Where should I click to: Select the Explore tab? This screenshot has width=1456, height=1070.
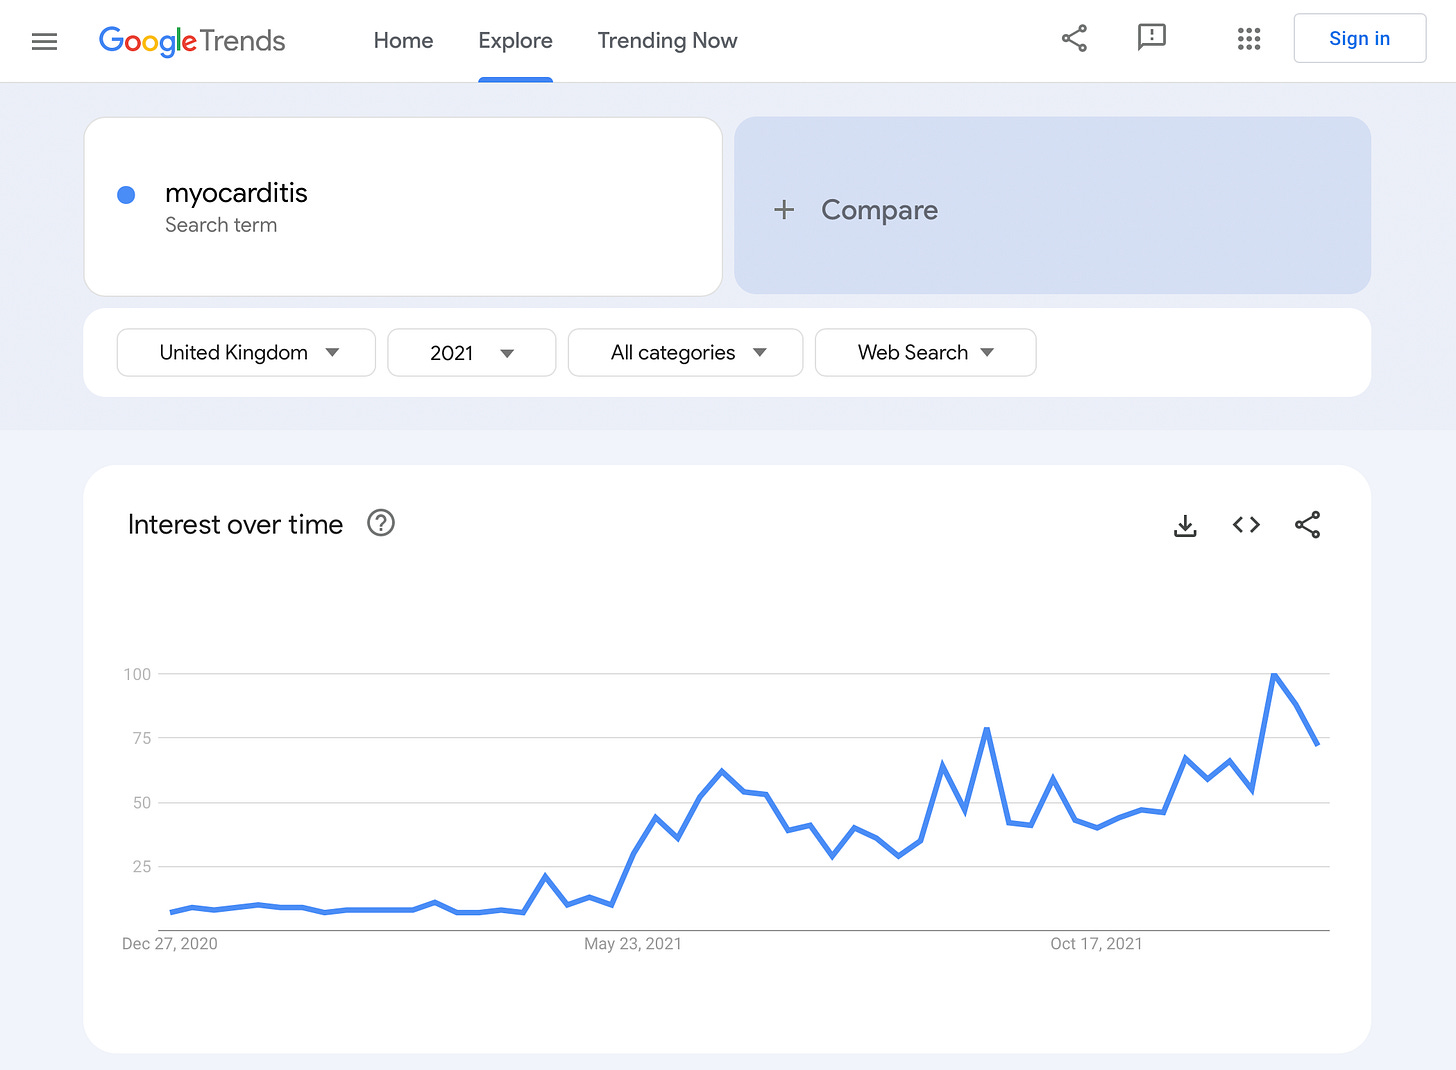tap(515, 41)
